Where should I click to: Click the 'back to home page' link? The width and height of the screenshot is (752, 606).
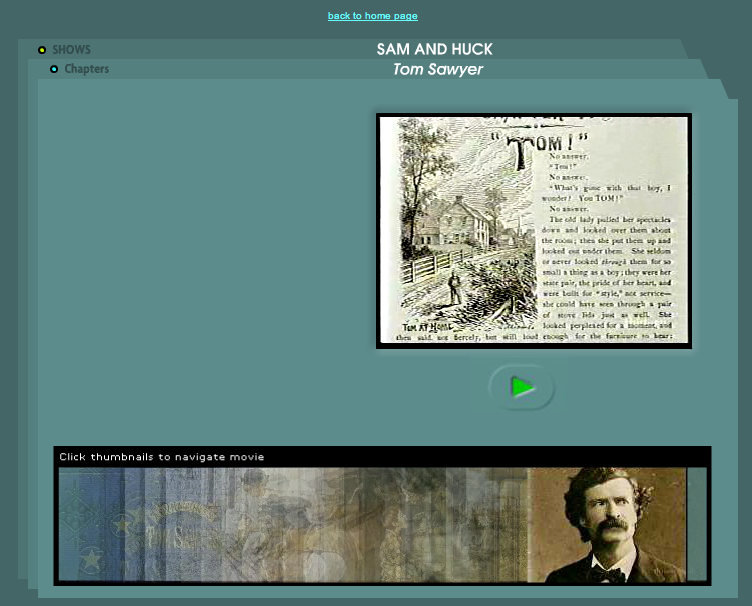pyautogui.click(x=373, y=16)
